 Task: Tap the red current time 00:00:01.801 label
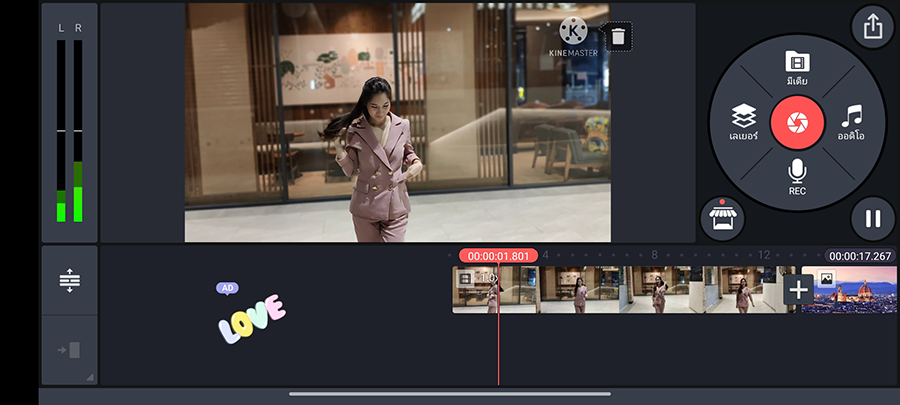pos(498,256)
